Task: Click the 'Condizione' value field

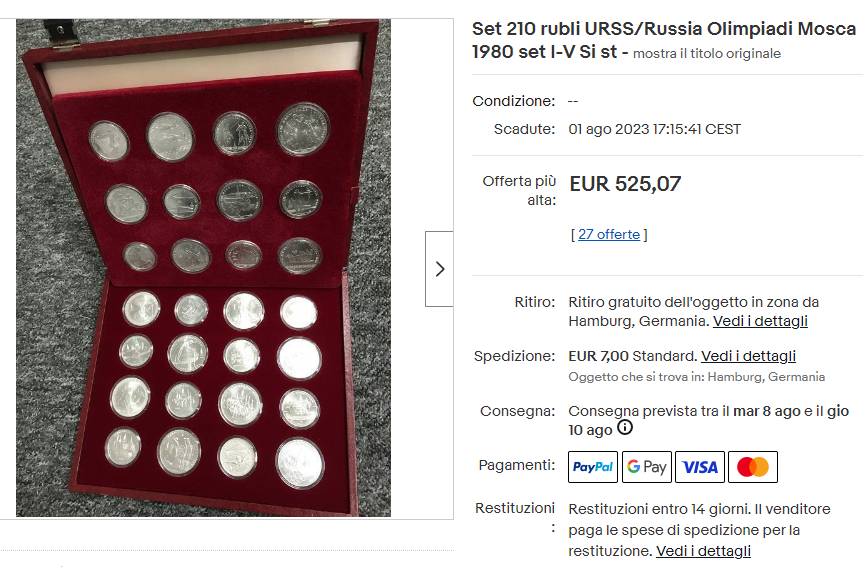Action: [573, 101]
